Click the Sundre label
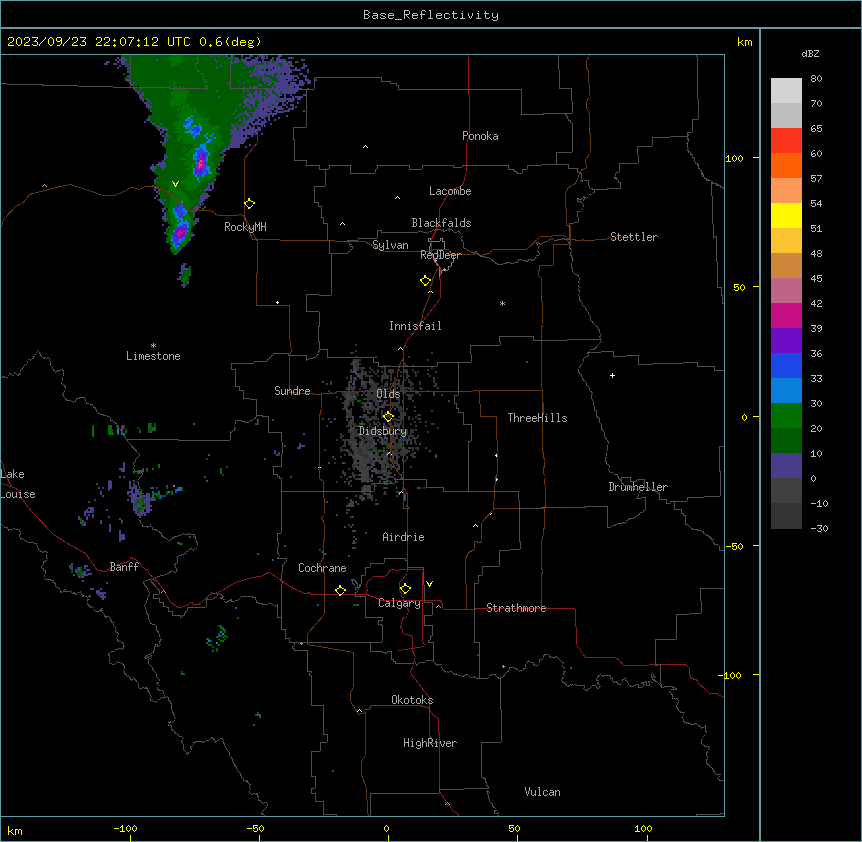862x842 pixels. [292, 391]
